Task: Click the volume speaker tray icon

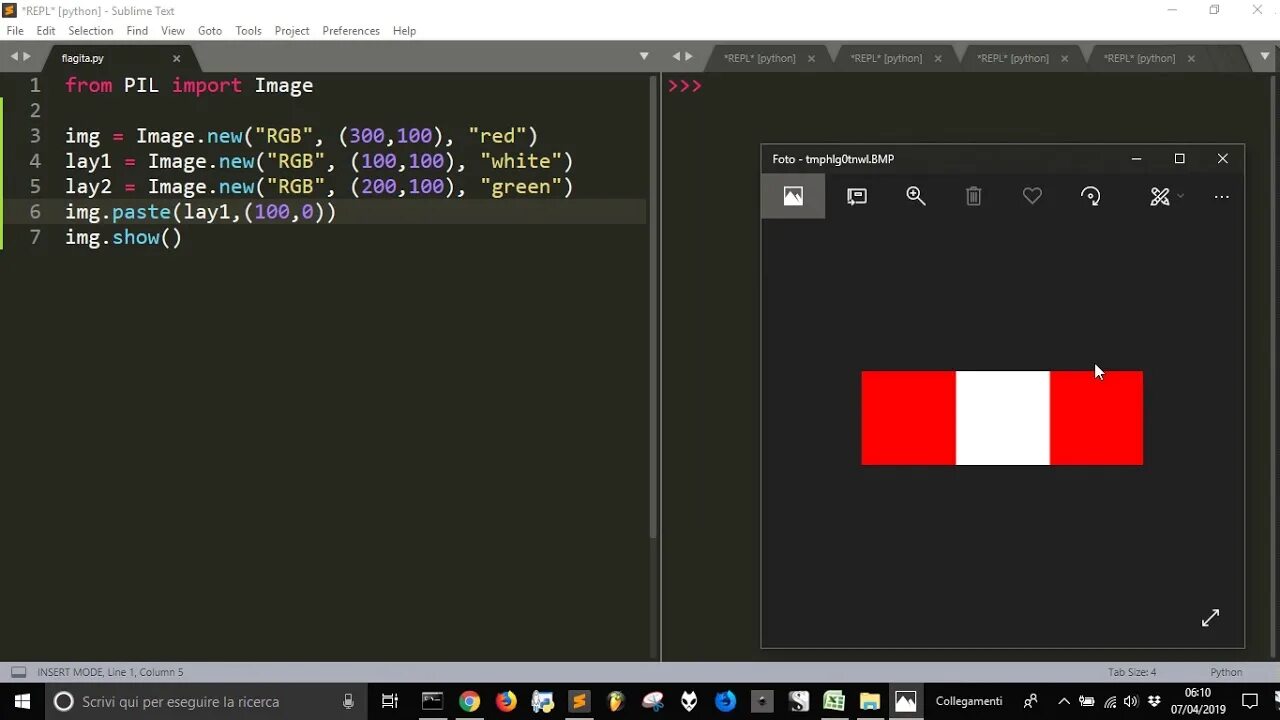Action: click(x=1131, y=701)
